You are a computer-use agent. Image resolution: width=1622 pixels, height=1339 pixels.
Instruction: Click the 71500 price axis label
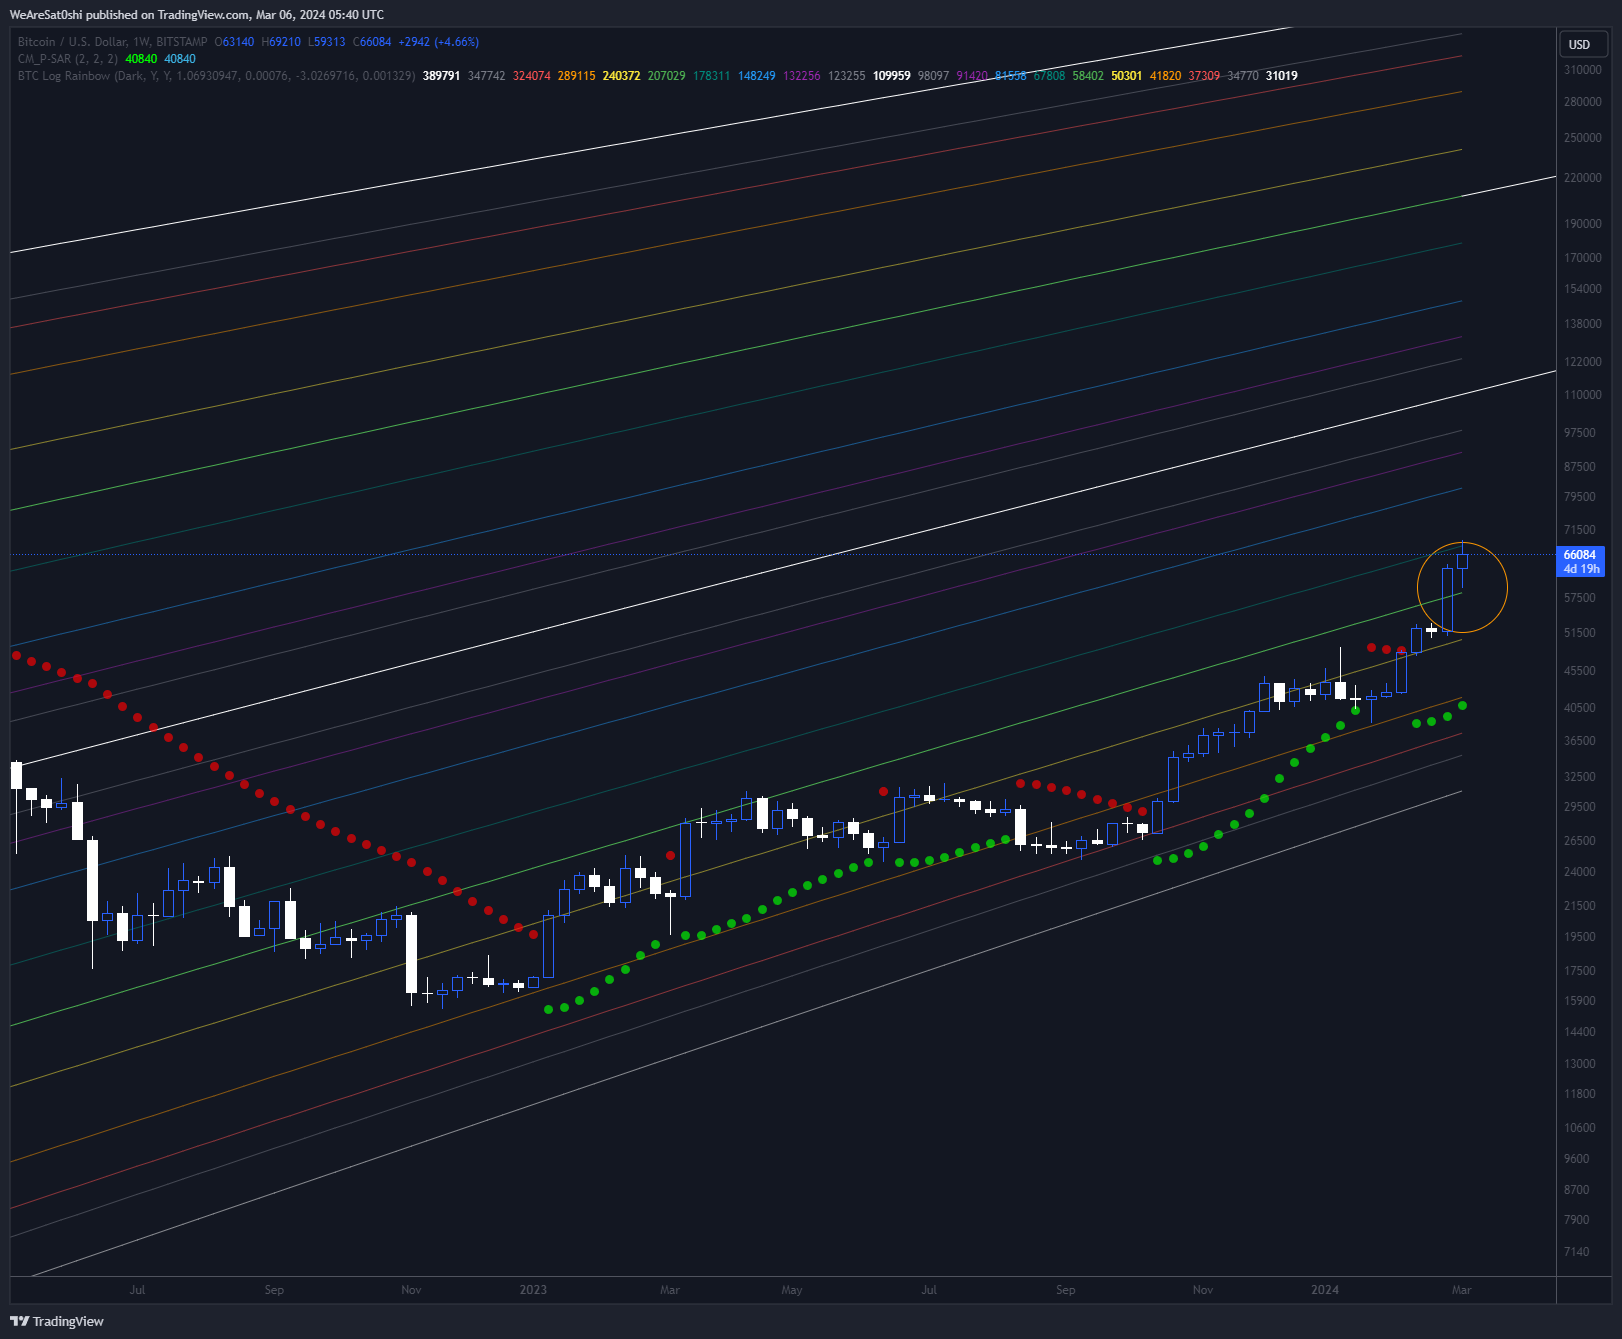[1580, 530]
